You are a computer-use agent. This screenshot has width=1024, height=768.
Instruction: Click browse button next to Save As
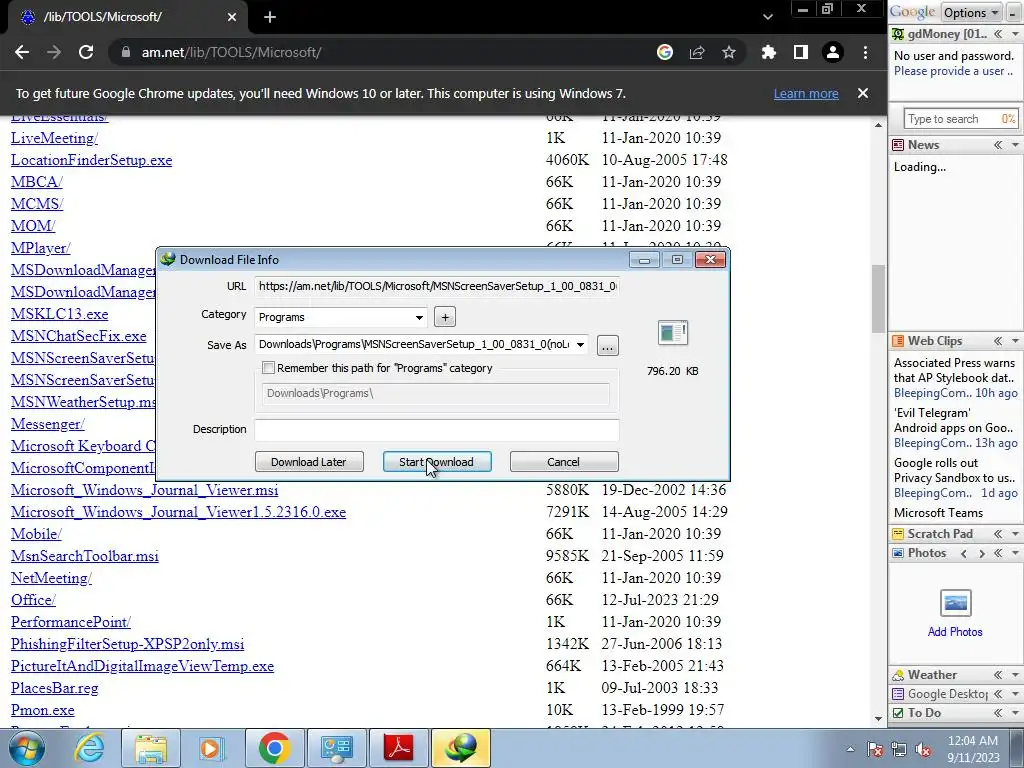pos(607,345)
